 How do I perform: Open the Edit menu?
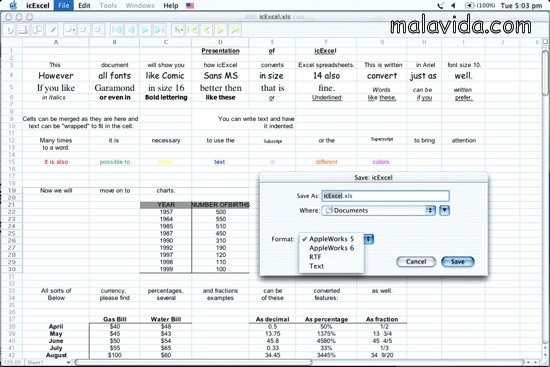(84, 6)
